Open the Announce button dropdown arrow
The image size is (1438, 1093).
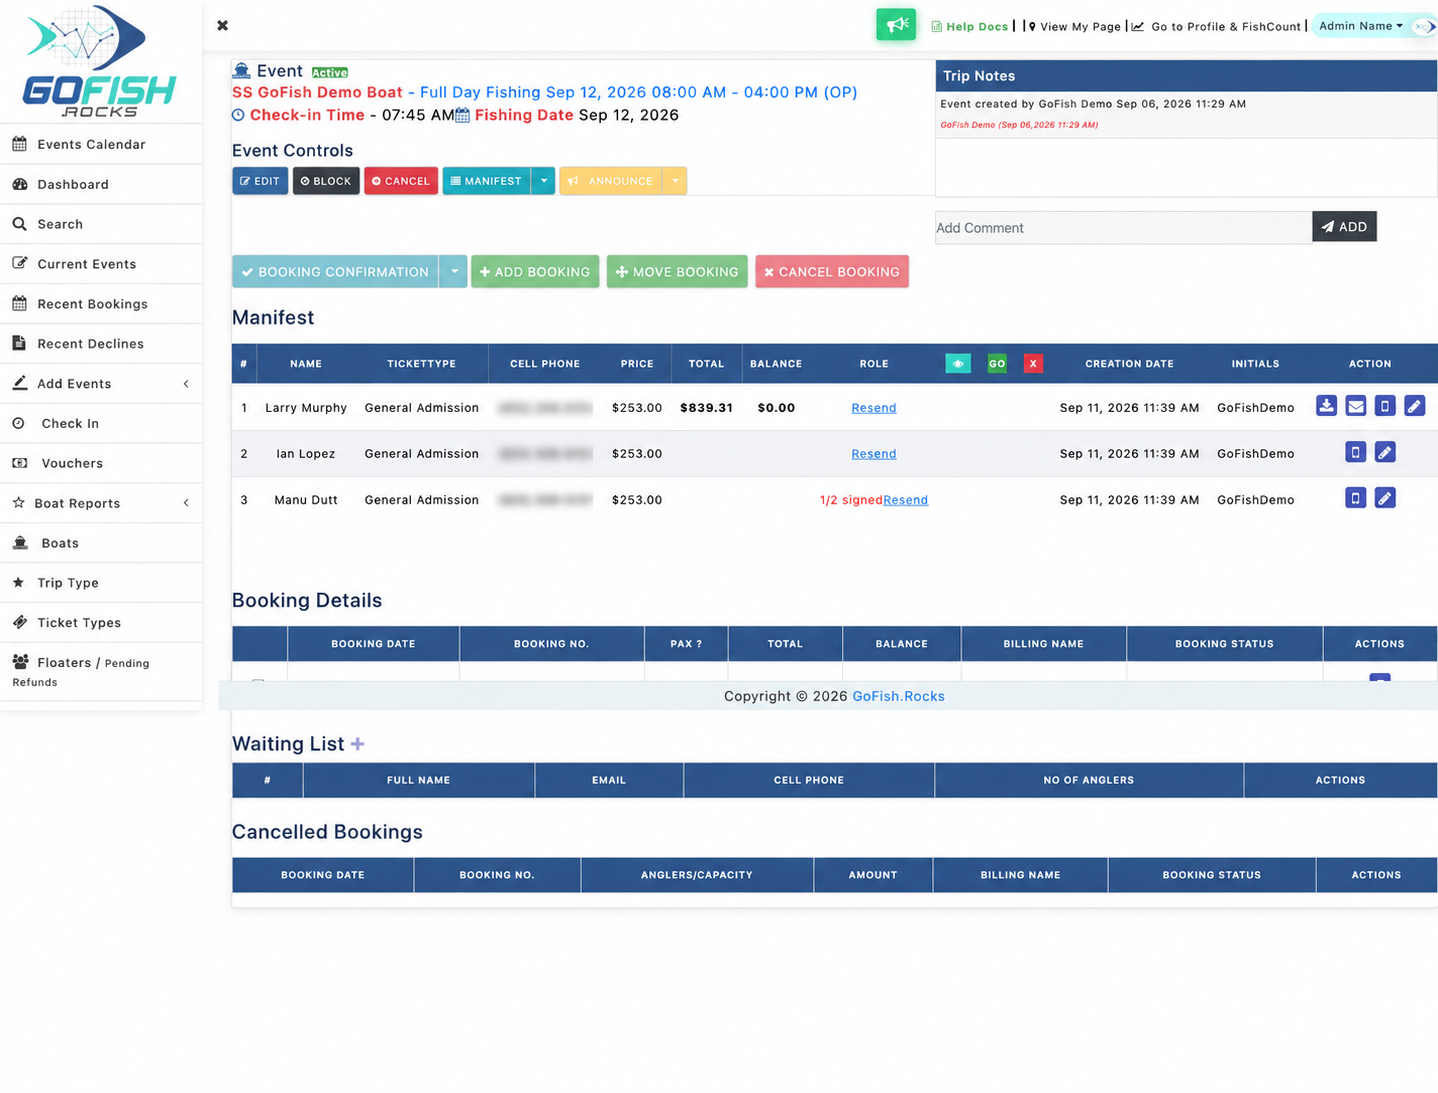click(675, 181)
